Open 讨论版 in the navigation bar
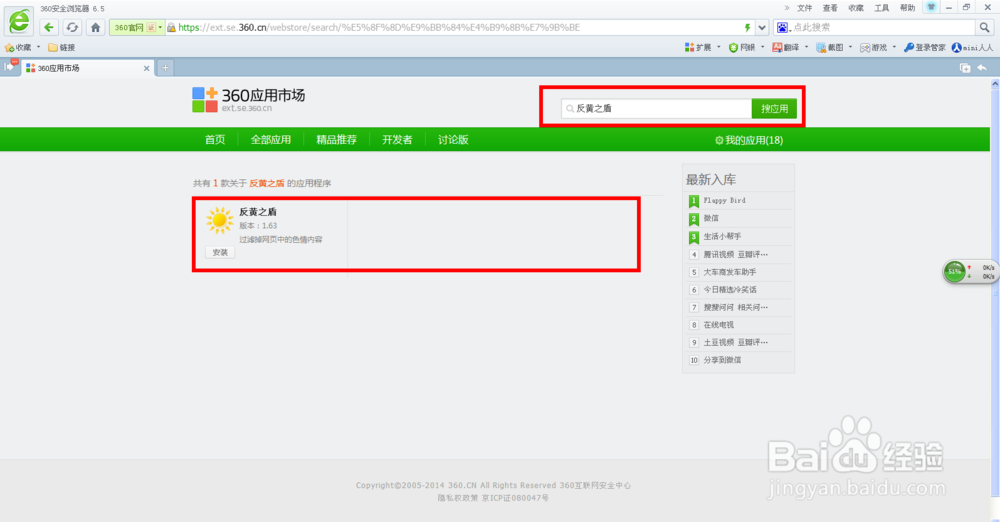This screenshot has height=522, width=1000. point(453,140)
